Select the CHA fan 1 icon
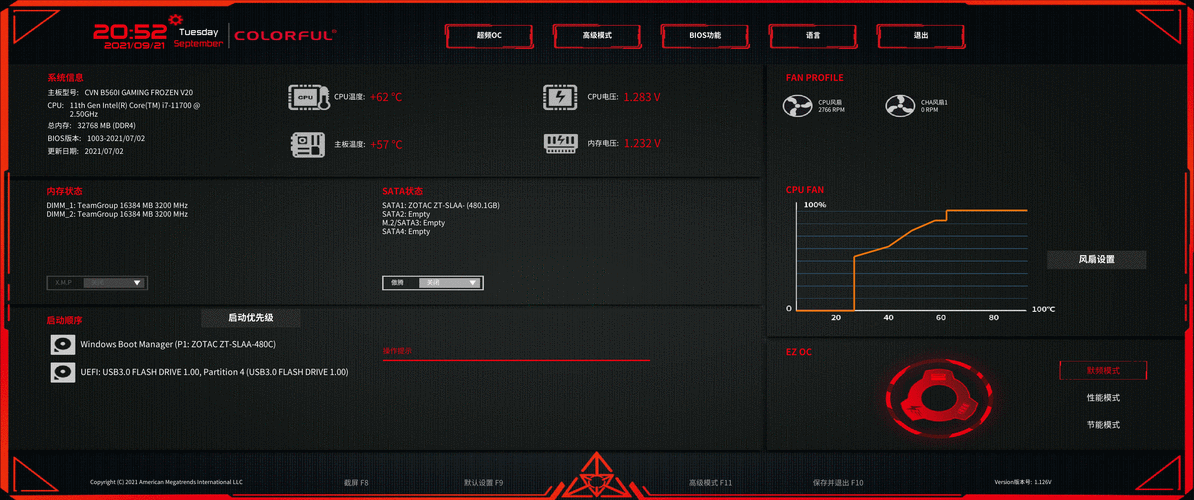Screen dimensions: 1194x500 point(900,105)
